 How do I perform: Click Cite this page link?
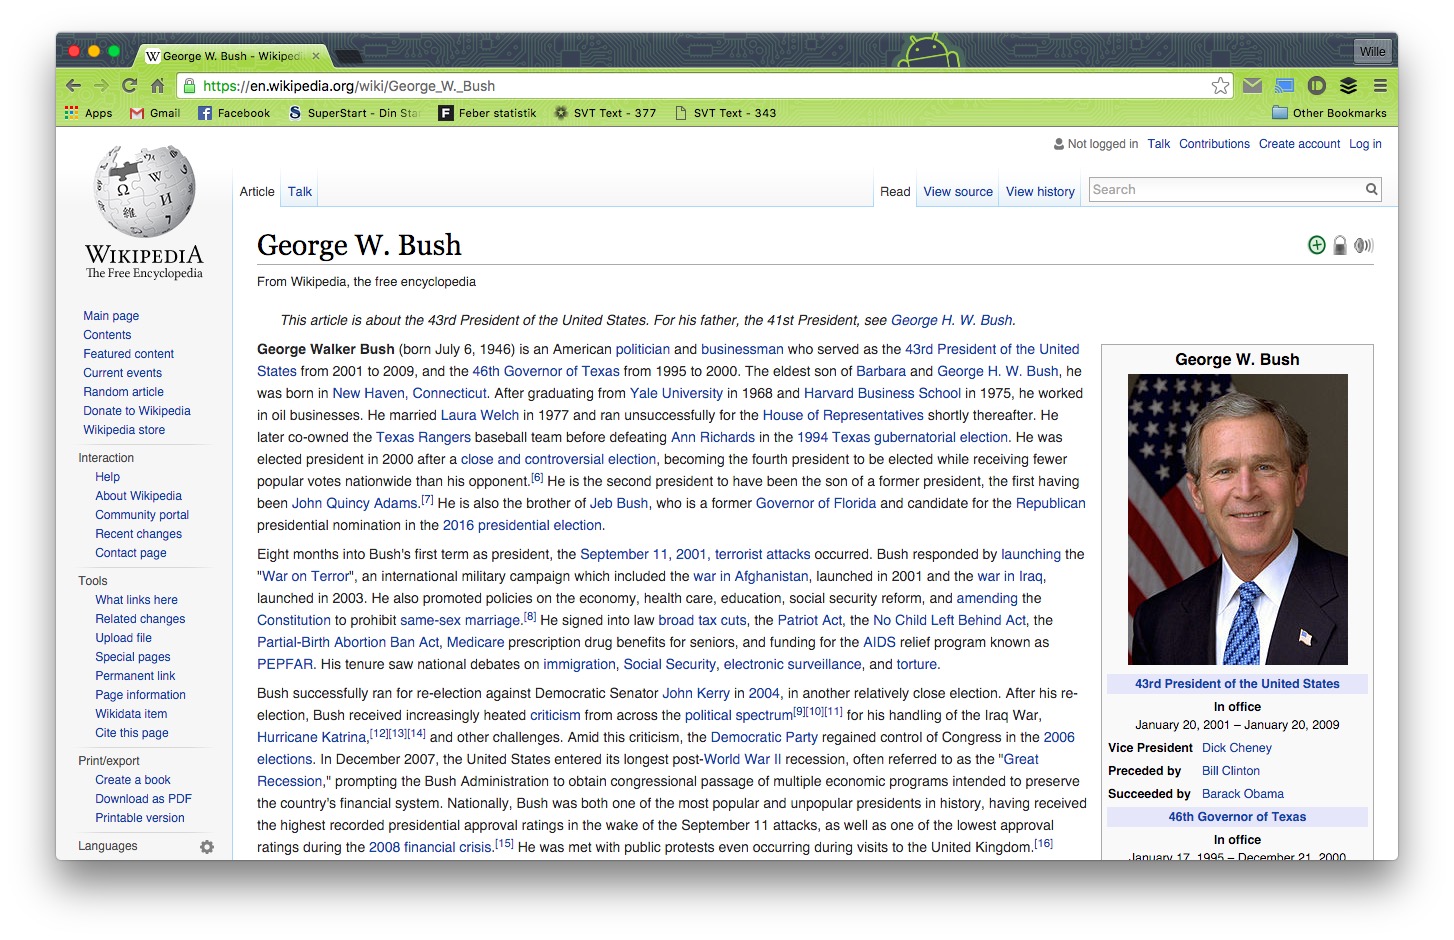tap(131, 733)
